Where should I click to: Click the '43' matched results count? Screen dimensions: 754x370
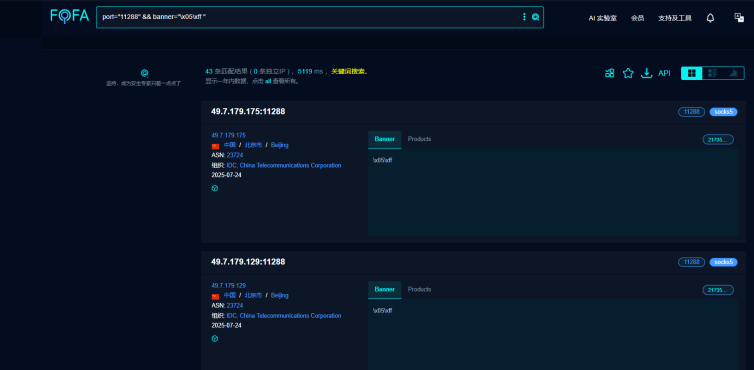pos(209,71)
